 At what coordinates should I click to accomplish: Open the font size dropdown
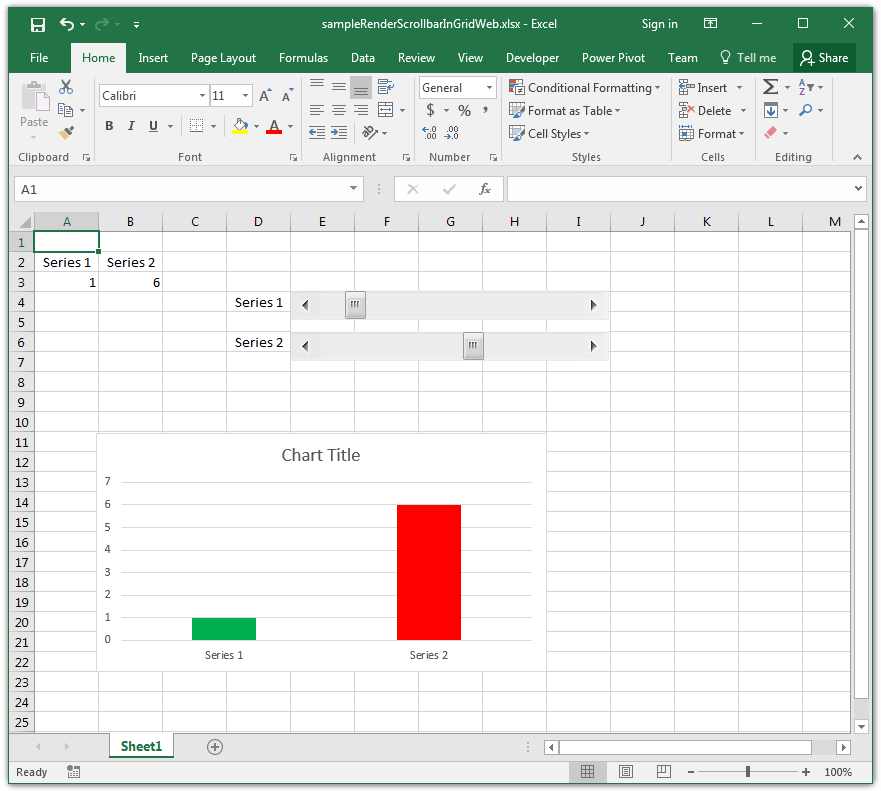pos(243,94)
